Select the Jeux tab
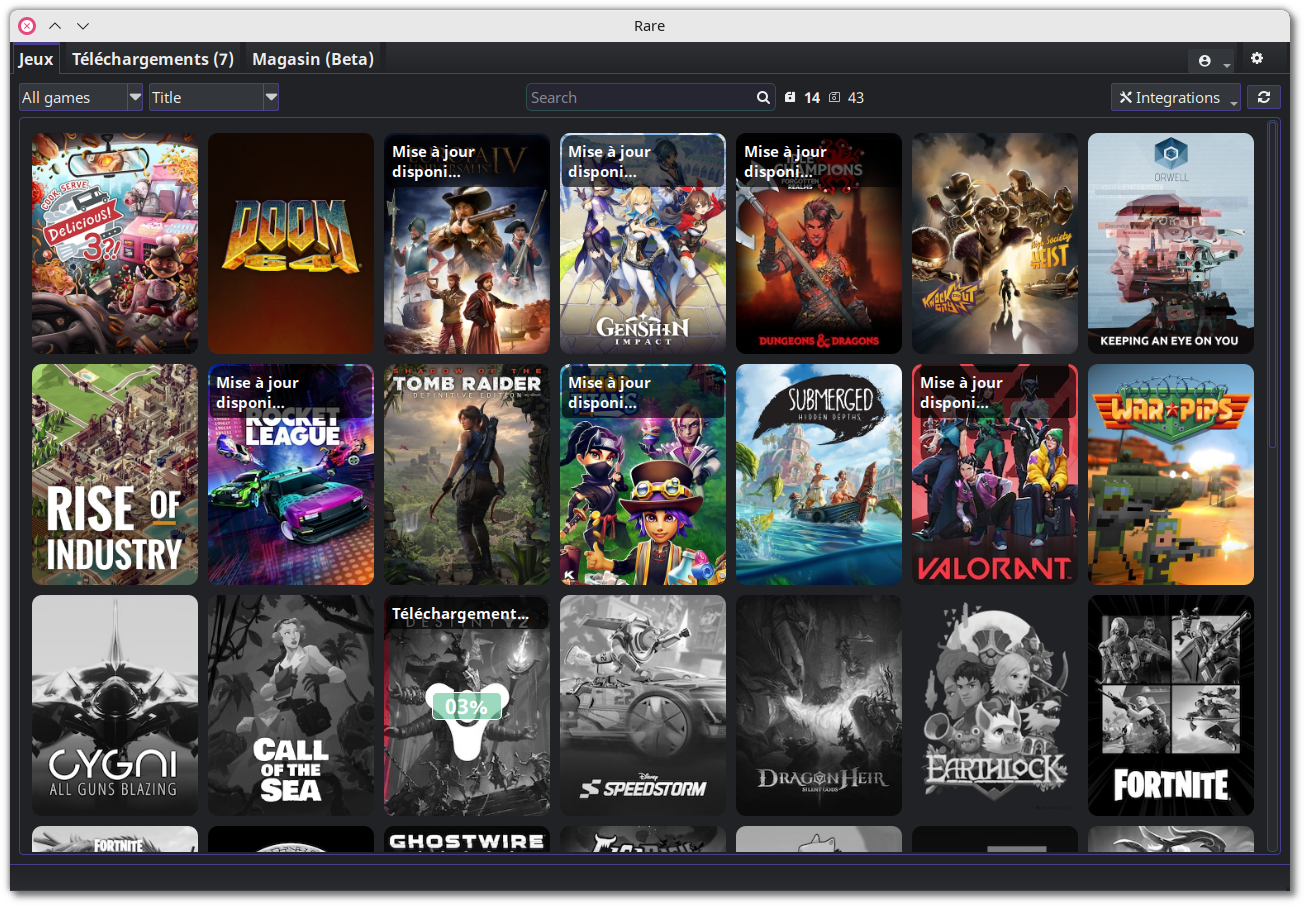The image size is (1306, 907). (x=36, y=59)
